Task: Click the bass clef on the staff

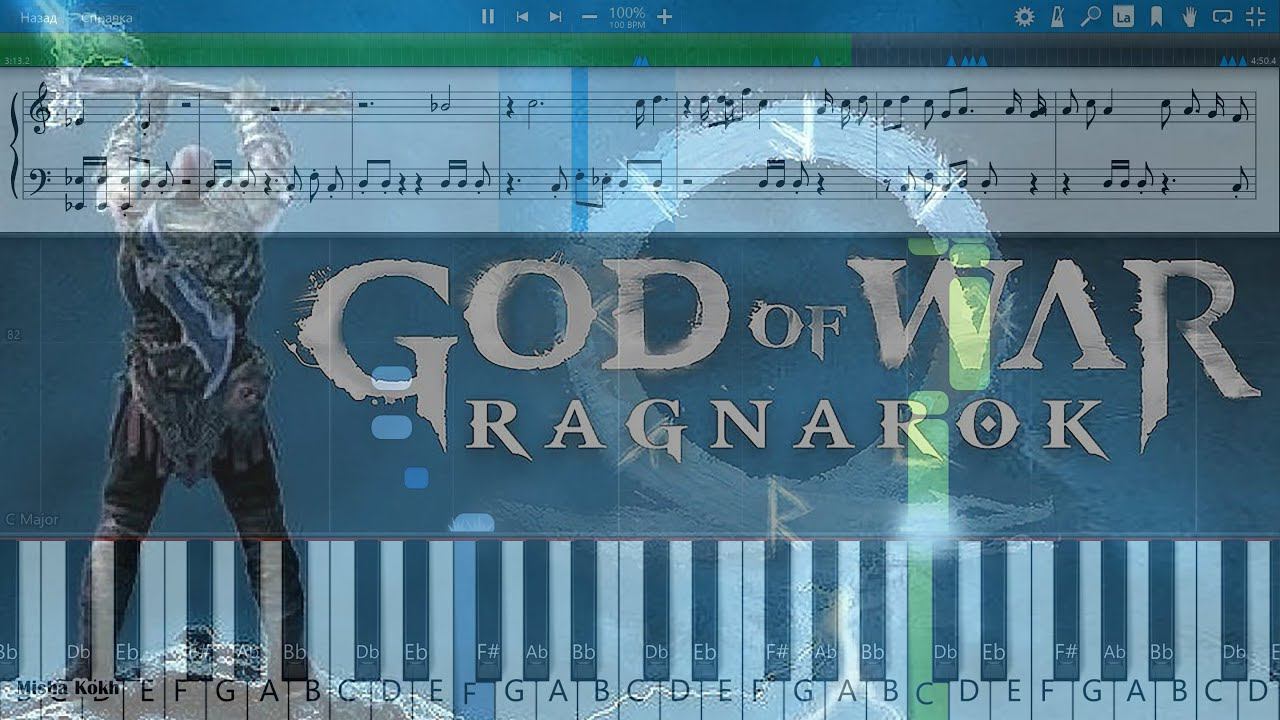Action: 41,180
